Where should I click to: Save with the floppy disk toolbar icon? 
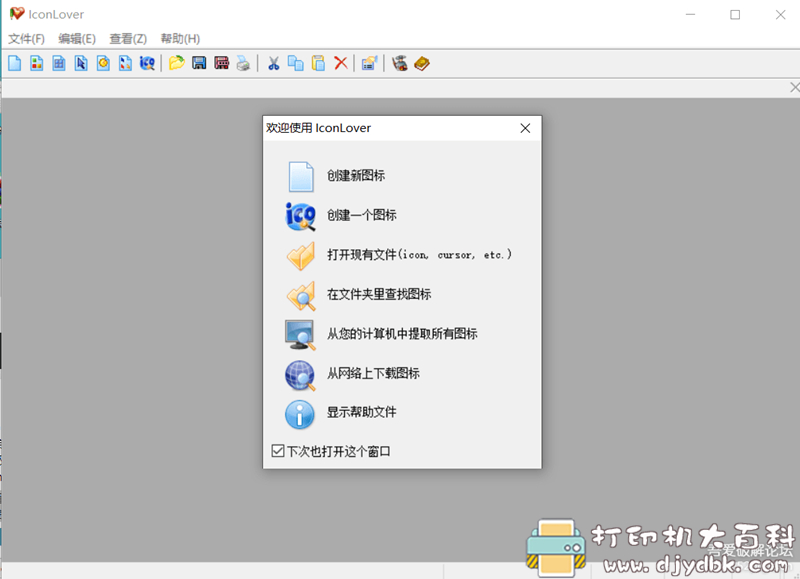click(x=199, y=63)
